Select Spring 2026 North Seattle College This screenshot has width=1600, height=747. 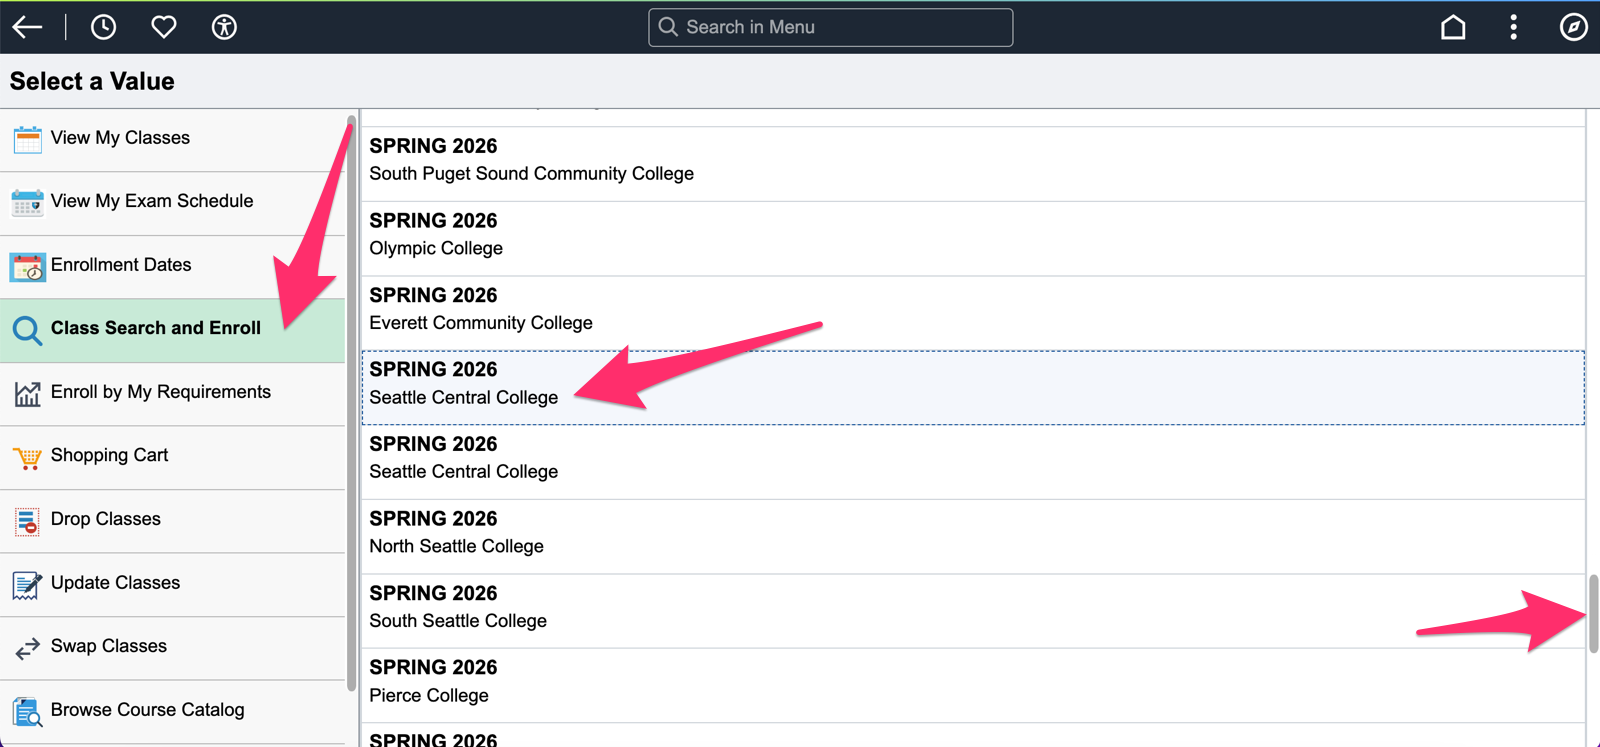coord(973,537)
